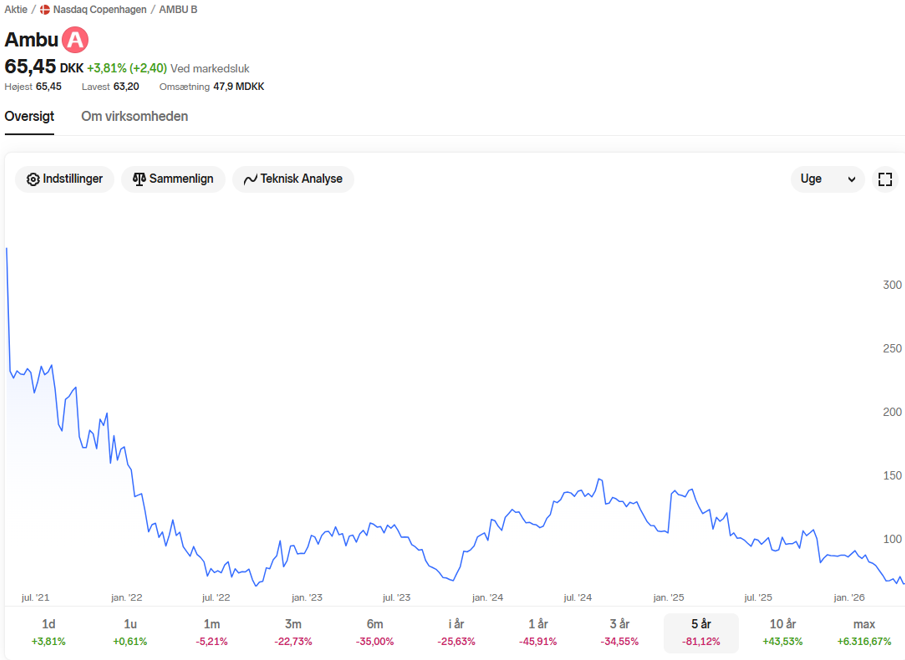Select the 5 år time range
Viewport: 905px width, 660px height.
(x=701, y=633)
